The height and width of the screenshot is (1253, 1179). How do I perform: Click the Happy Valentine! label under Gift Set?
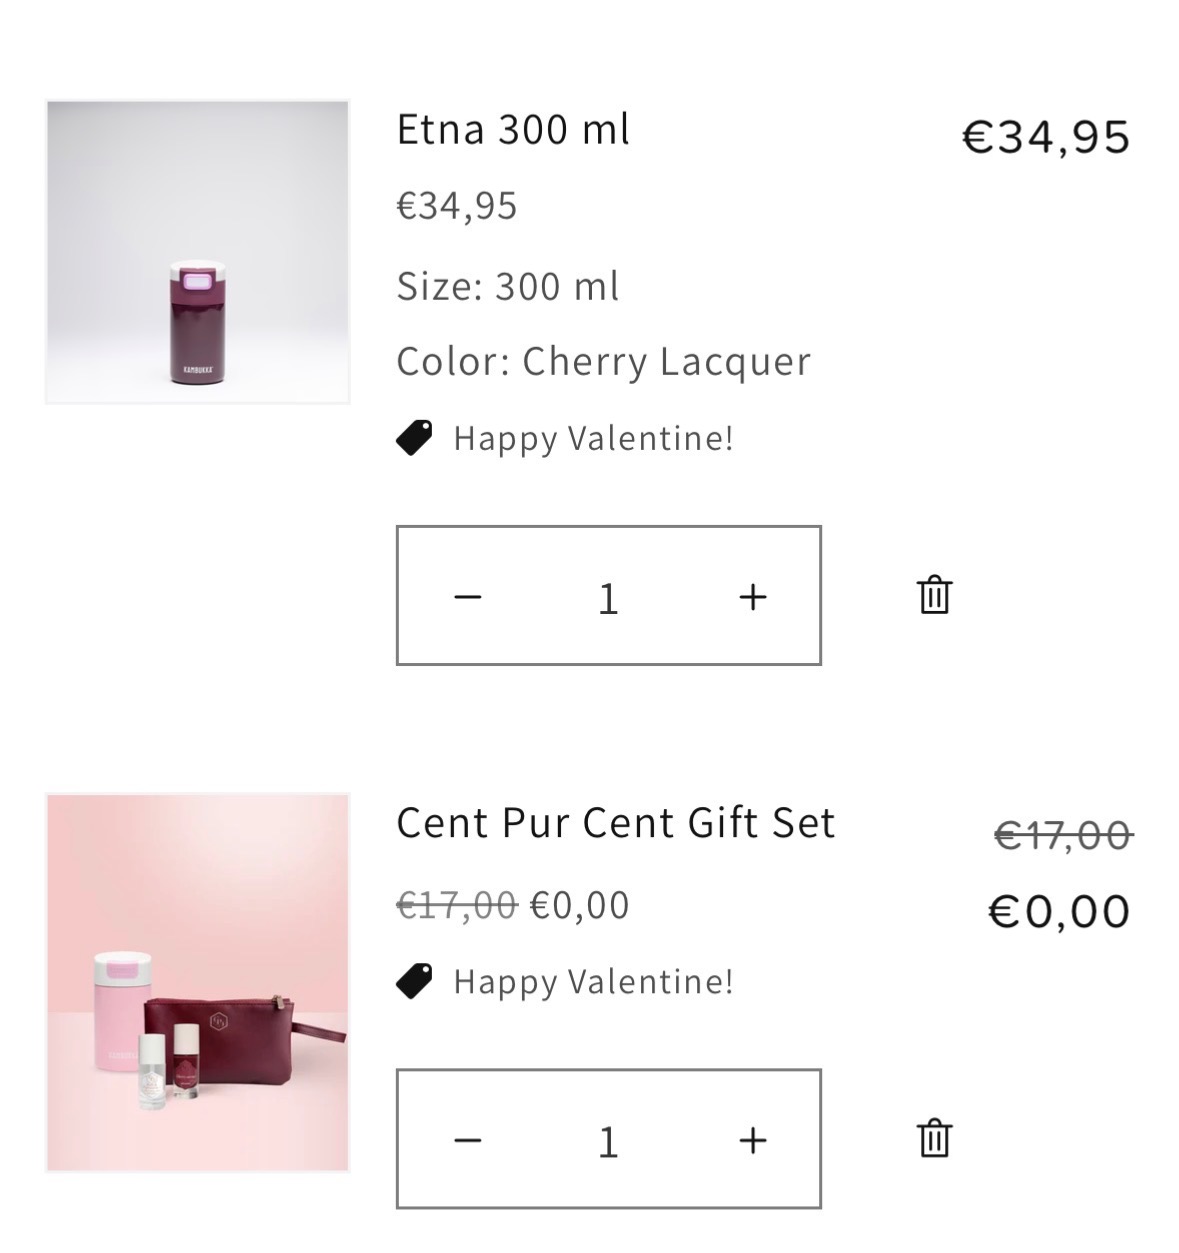tap(593, 981)
